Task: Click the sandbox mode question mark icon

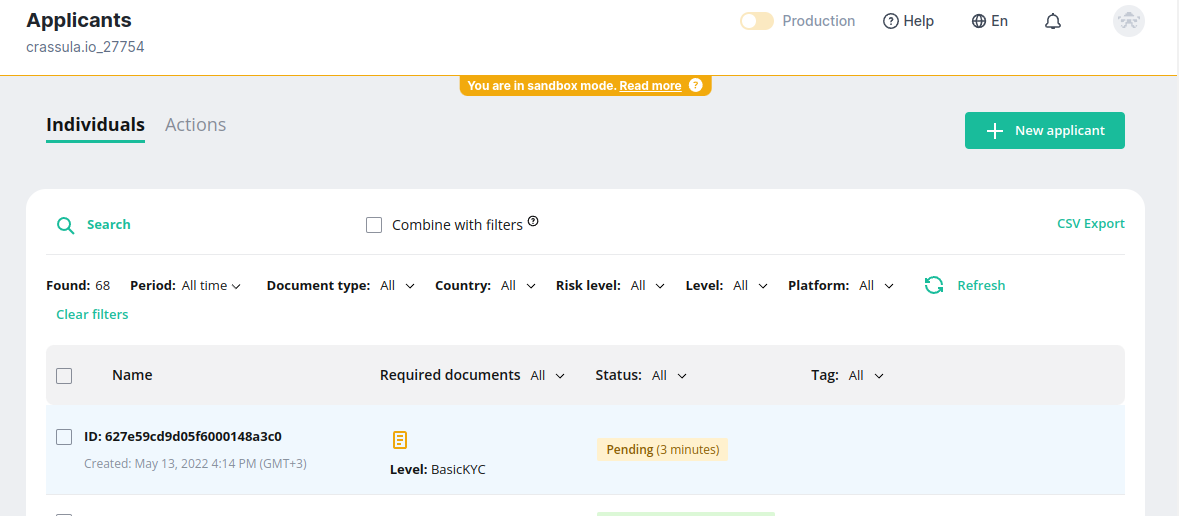Action: pyautogui.click(x=696, y=86)
